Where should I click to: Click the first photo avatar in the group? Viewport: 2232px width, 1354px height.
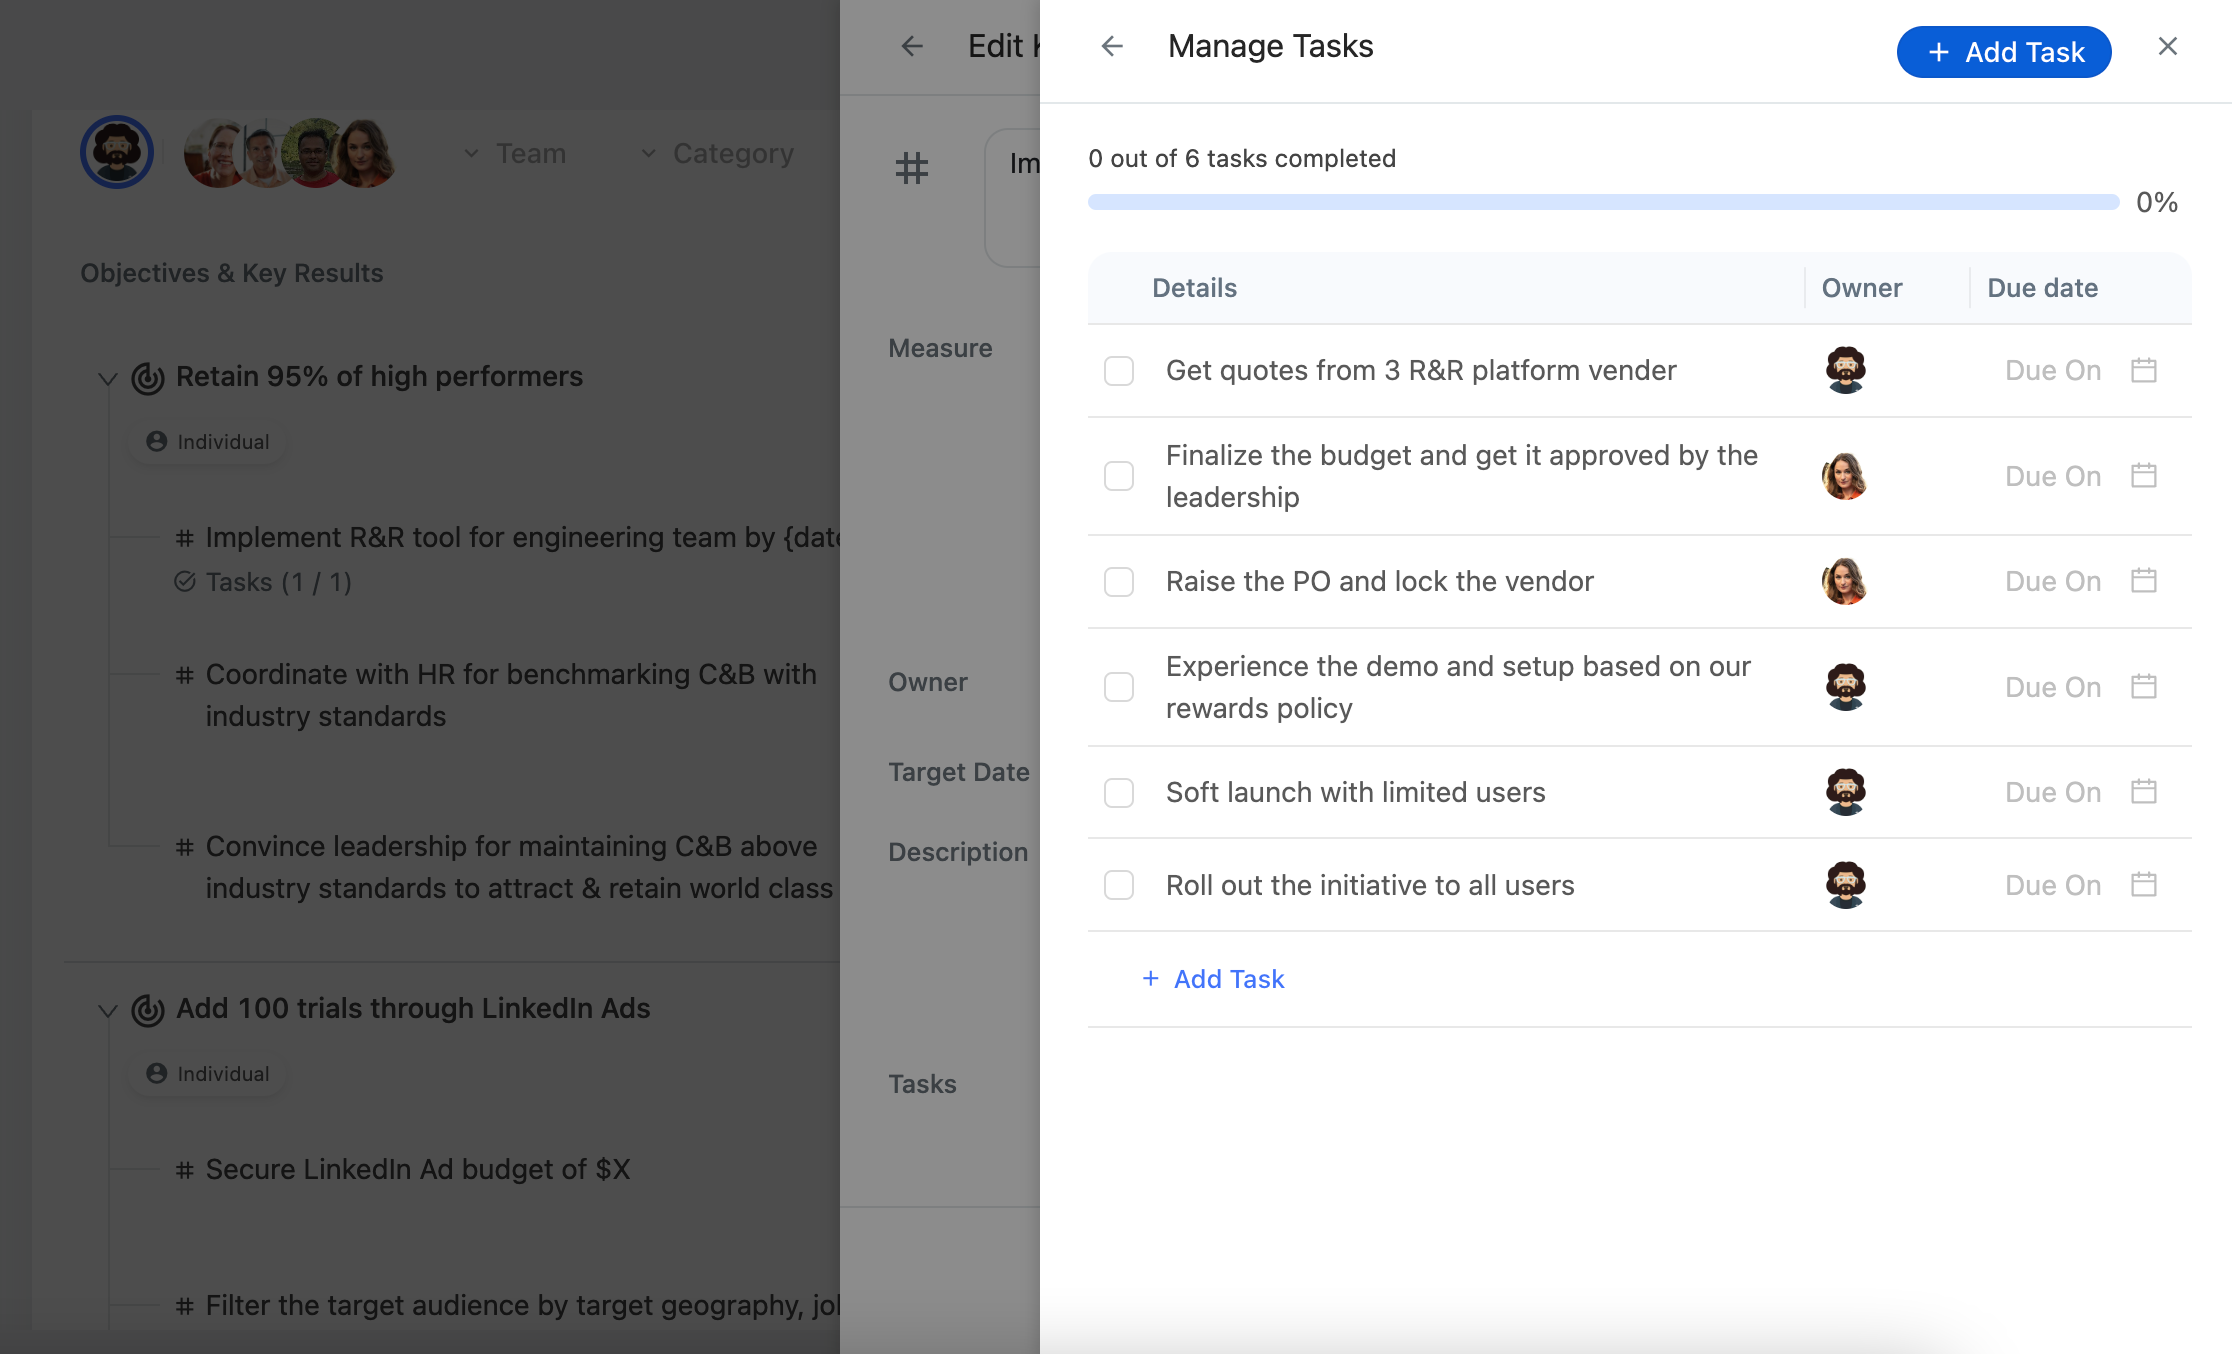coord(214,153)
